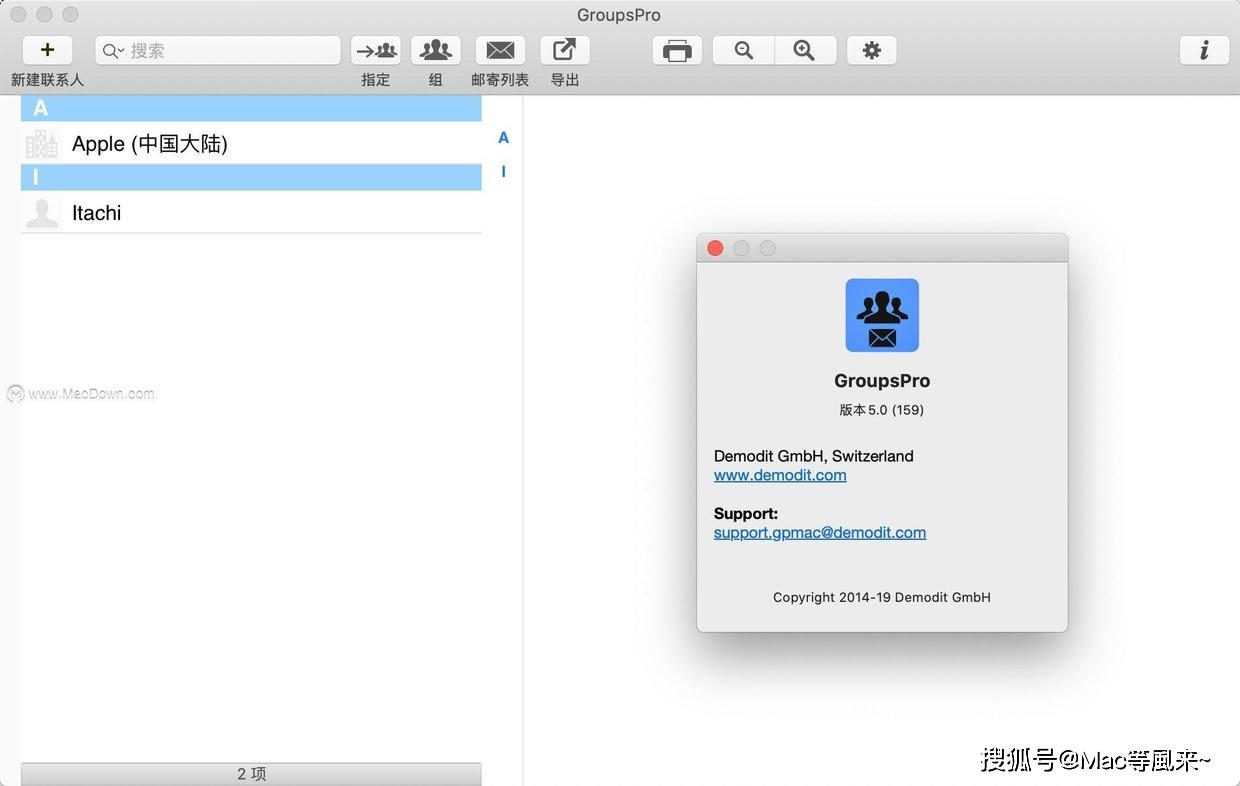Click the GroupsPro app icon in about dialog
The height and width of the screenshot is (786, 1240).
pyautogui.click(x=882, y=315)
